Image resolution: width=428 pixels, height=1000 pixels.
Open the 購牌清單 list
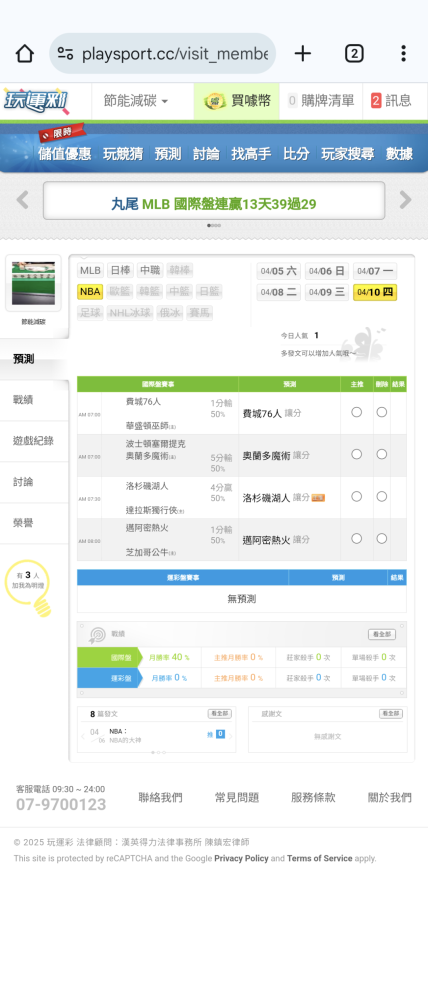tap(321, 101)
